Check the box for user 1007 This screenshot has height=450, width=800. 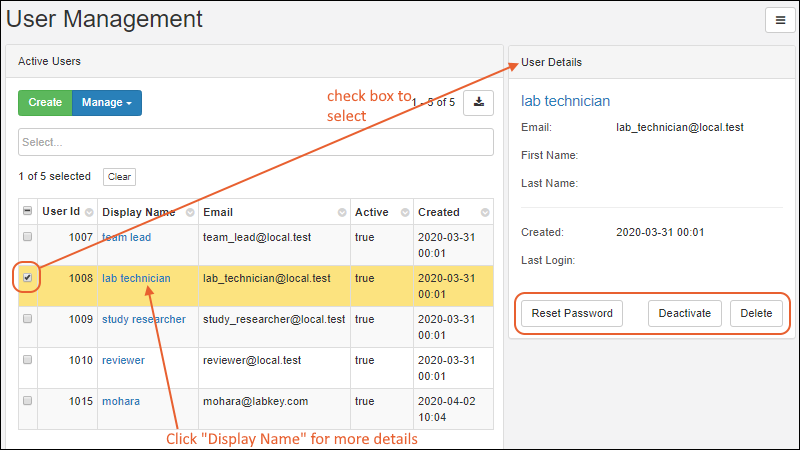[x=27, y=237]
